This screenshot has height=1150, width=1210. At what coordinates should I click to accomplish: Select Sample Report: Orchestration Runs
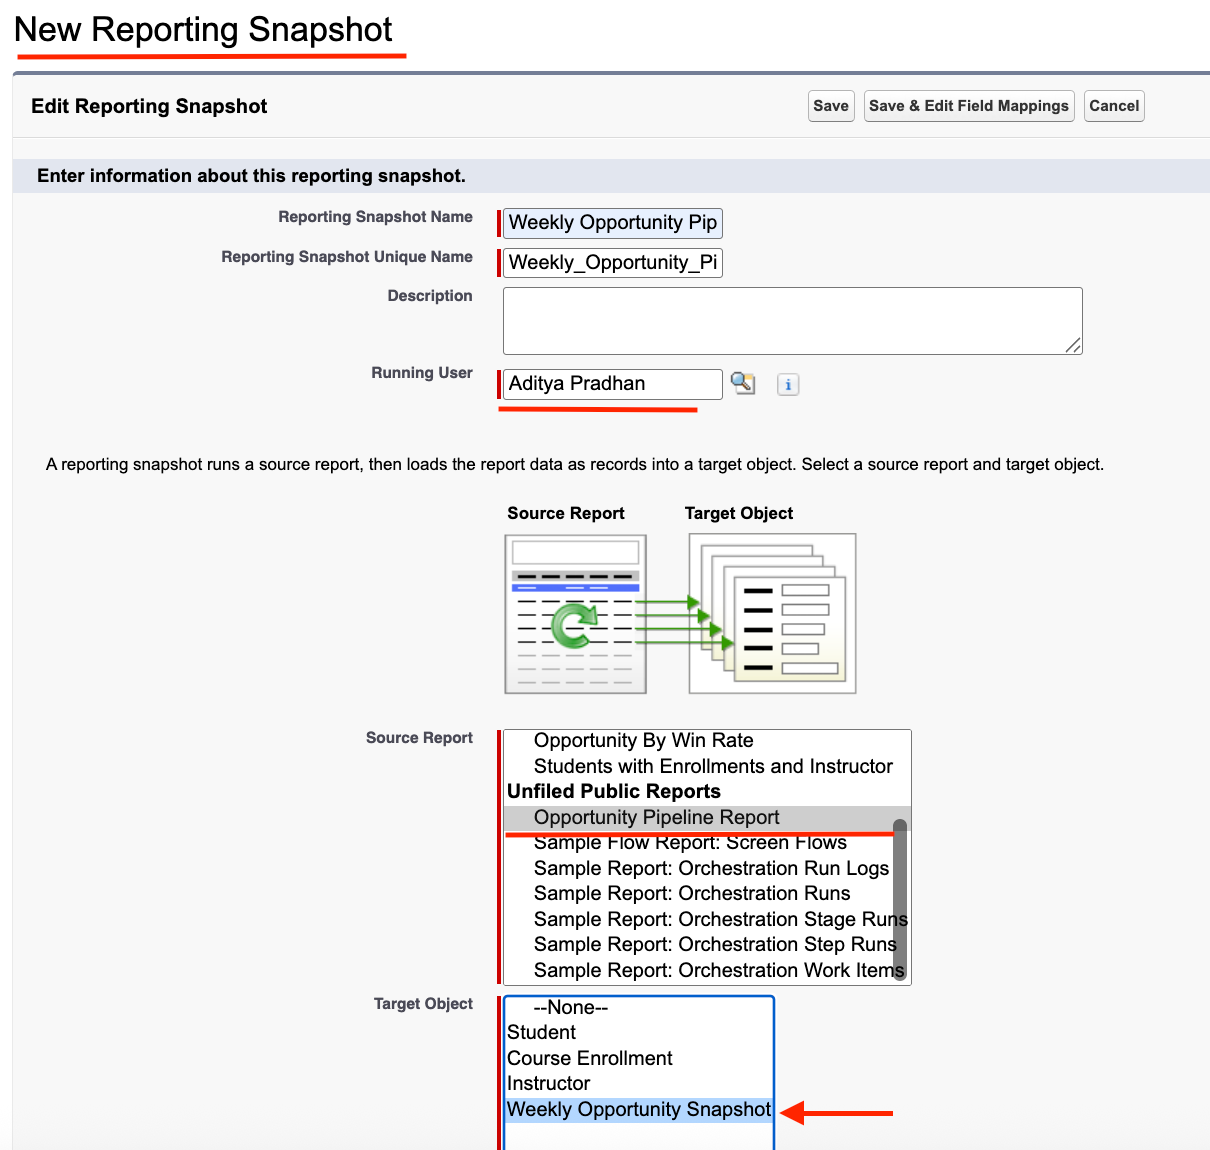(x=691, y=894)
